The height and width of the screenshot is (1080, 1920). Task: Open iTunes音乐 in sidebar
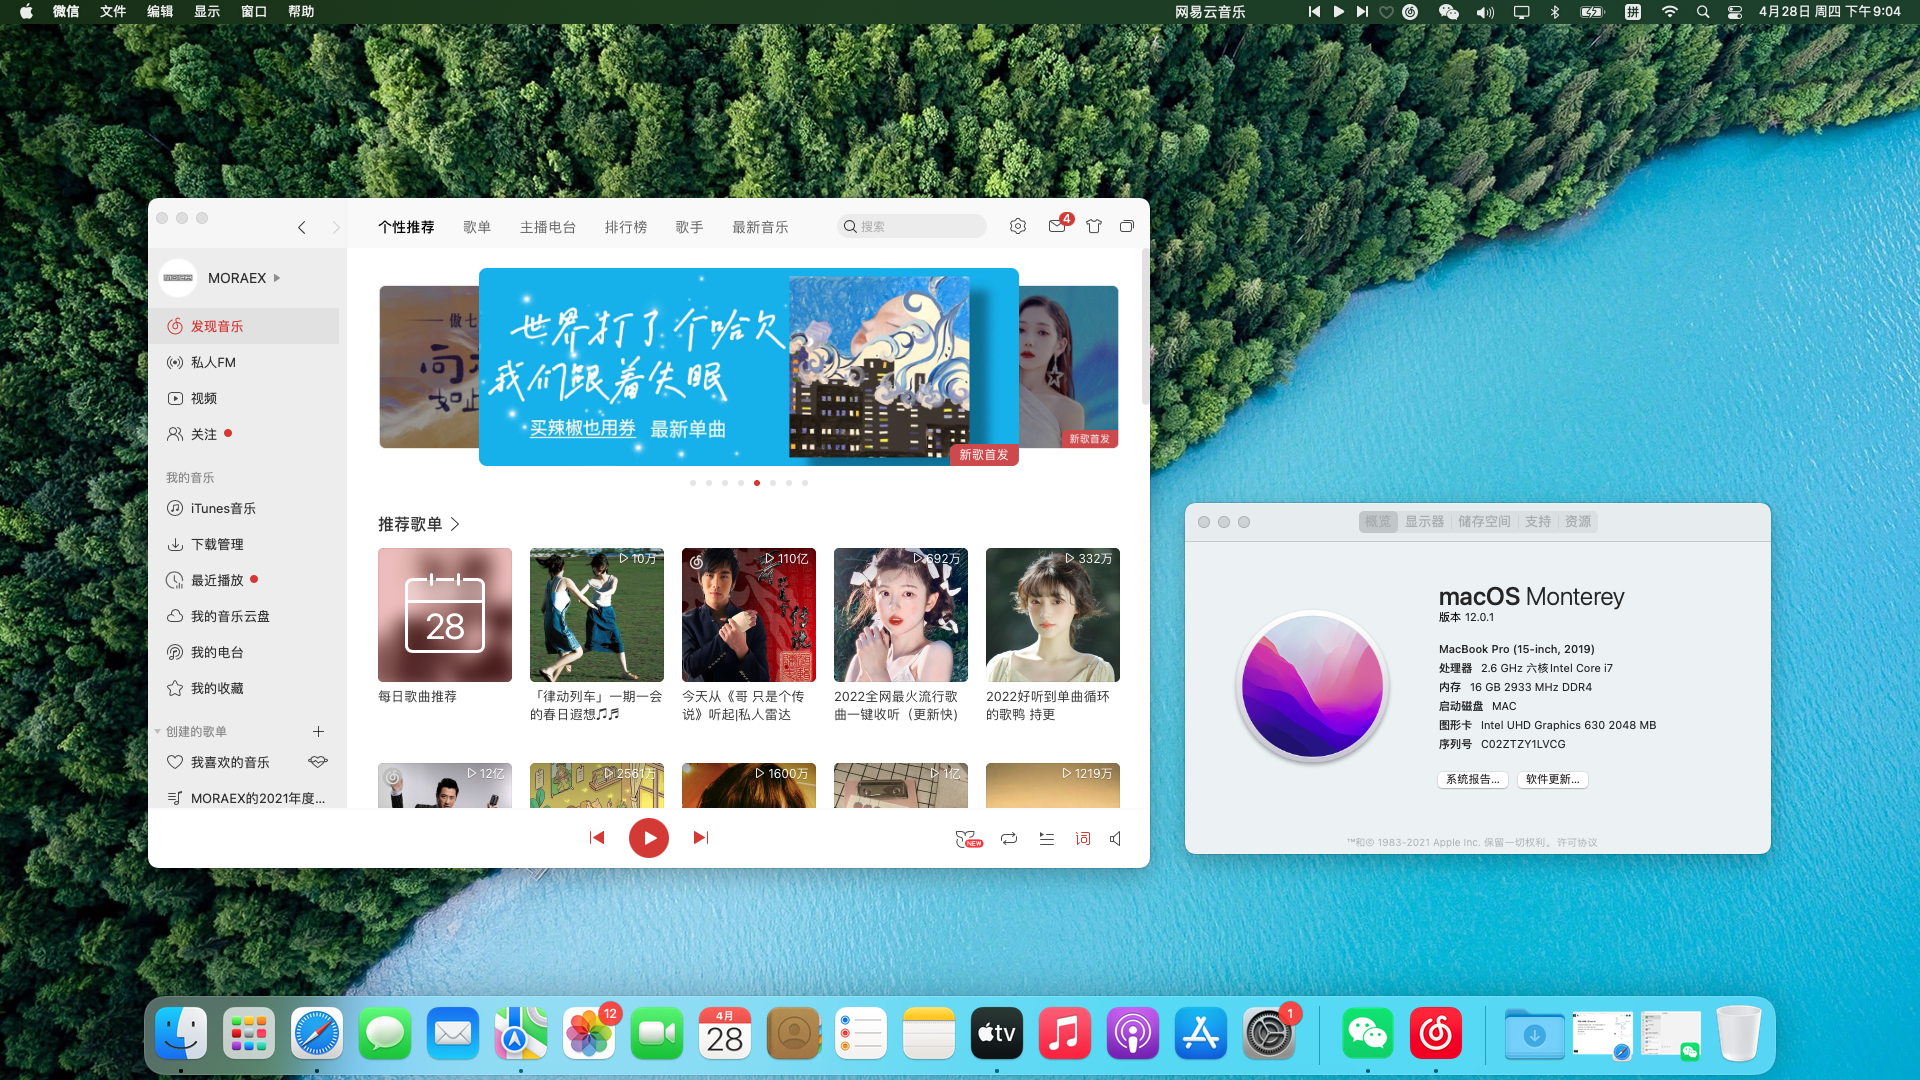coord(244,508)
